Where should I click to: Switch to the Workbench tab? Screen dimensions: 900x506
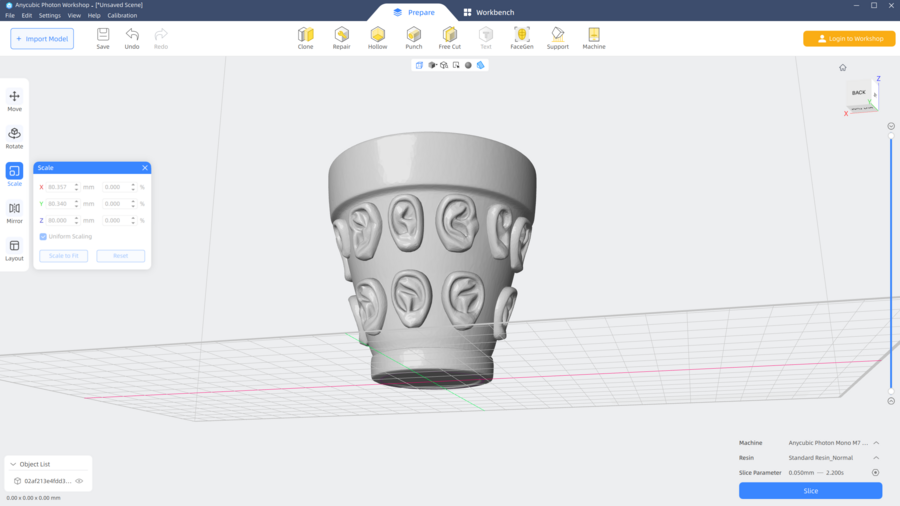pyautogui.click(x=489, y=12)
